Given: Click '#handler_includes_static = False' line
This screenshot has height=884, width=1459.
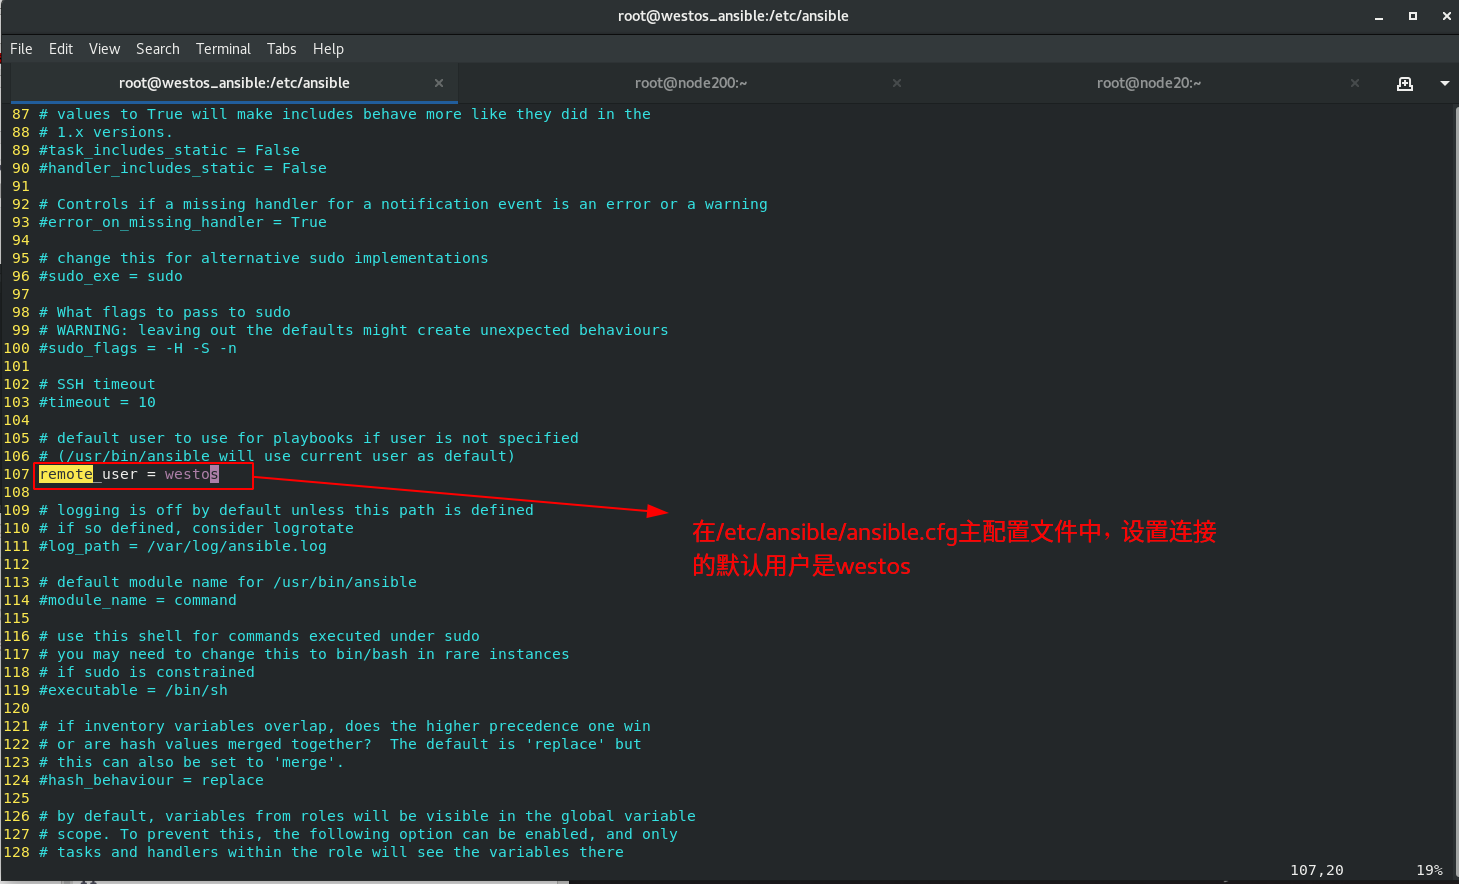Looking at the screenshot, I should click(183, 168).
